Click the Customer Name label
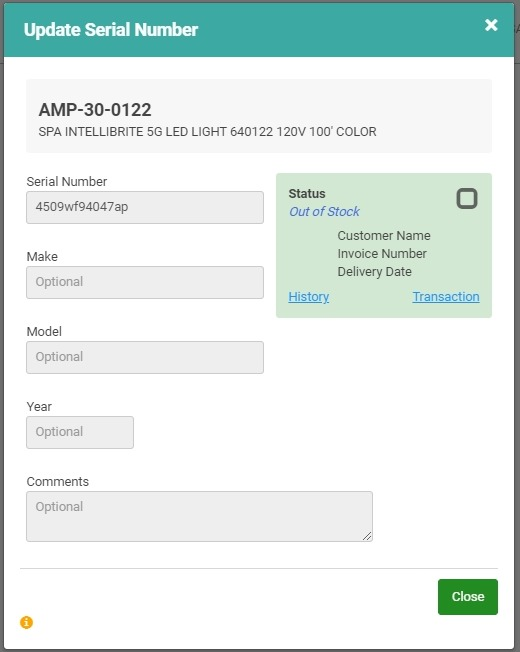The height and width of the screenshot is (652, 520). [384, 236]
